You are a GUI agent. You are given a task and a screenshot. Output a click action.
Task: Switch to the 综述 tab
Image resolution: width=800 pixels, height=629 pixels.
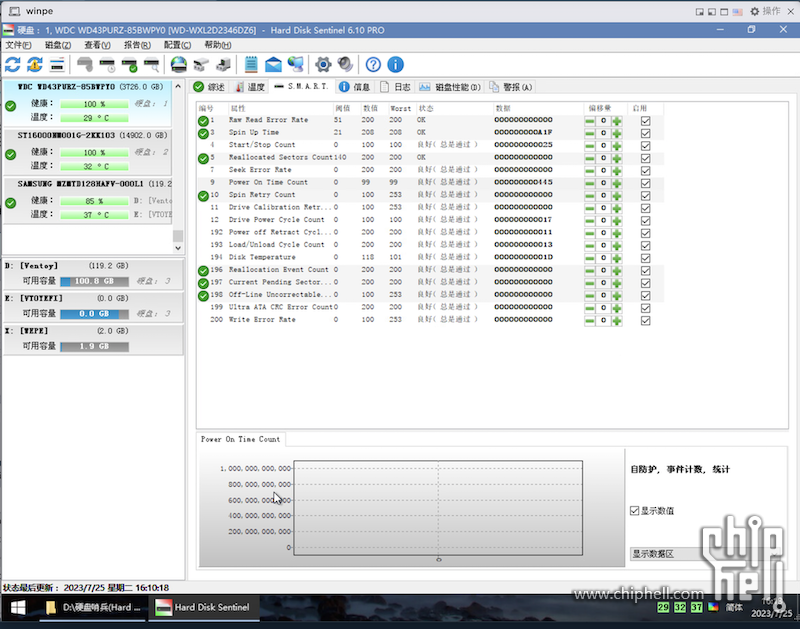(x=209, y=87)
